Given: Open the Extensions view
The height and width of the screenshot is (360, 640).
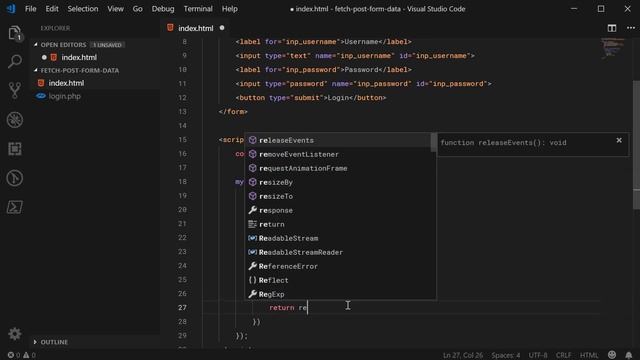Looking at the screenshot, I should point(15,149).
